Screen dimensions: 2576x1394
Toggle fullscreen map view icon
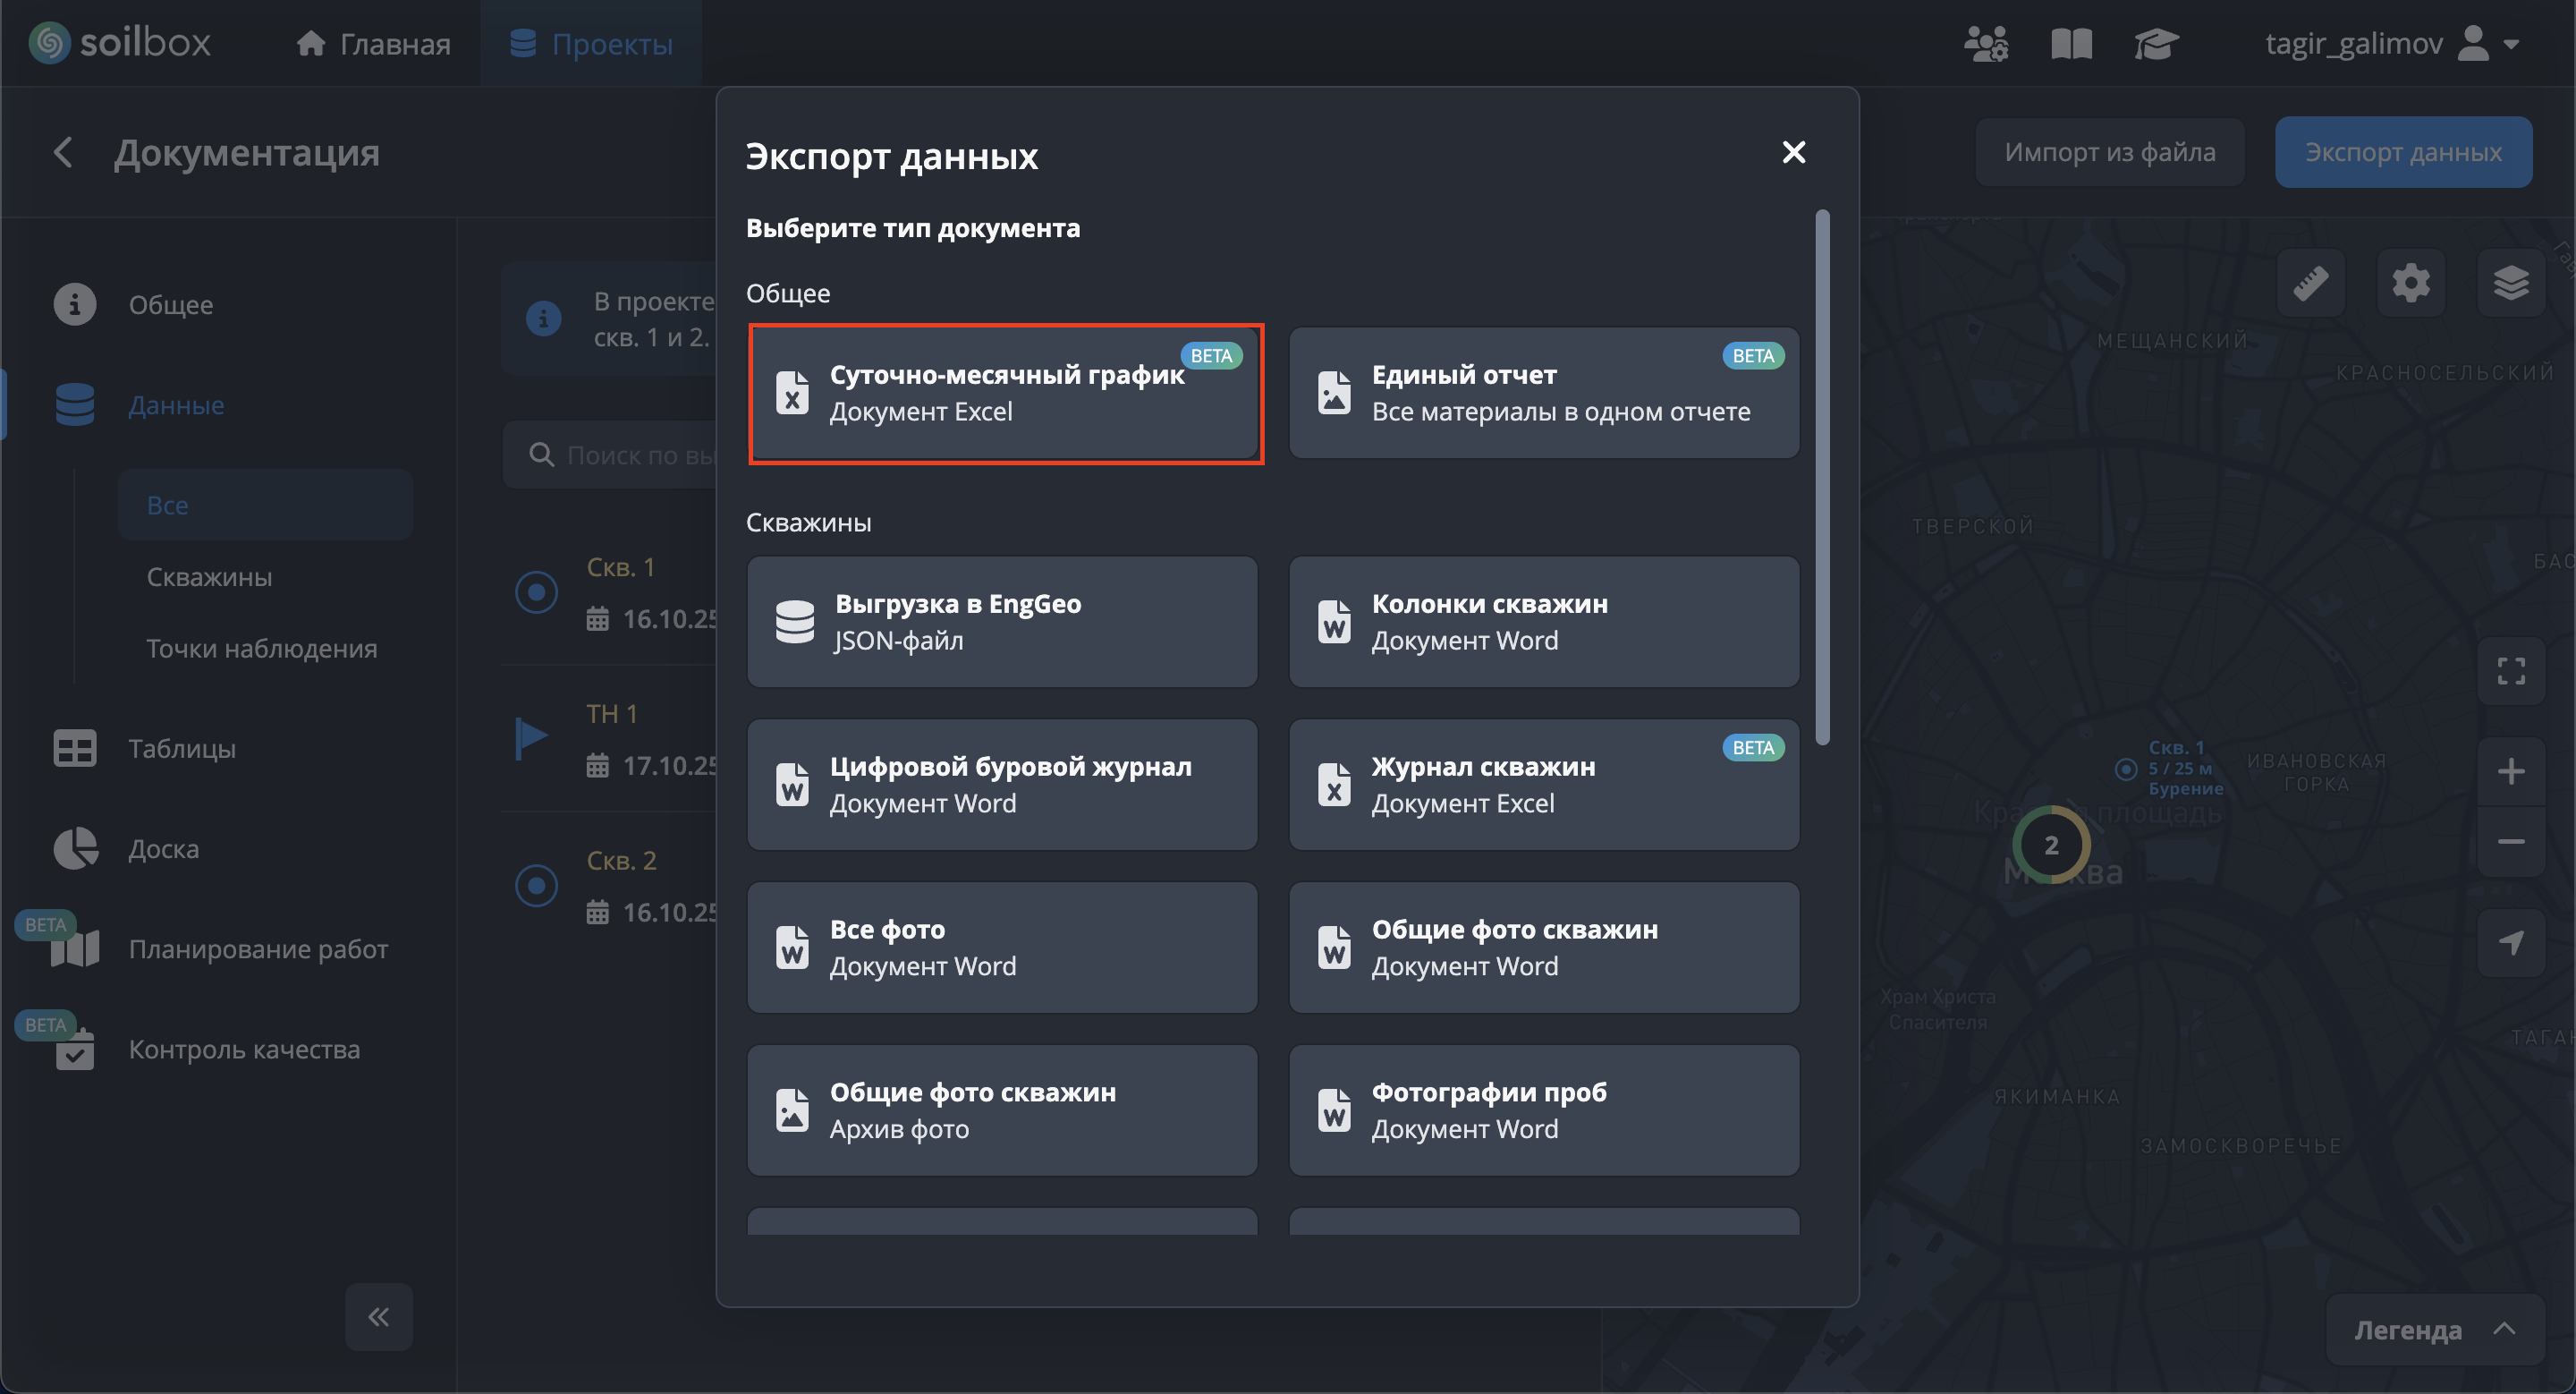coord(2510,671)
